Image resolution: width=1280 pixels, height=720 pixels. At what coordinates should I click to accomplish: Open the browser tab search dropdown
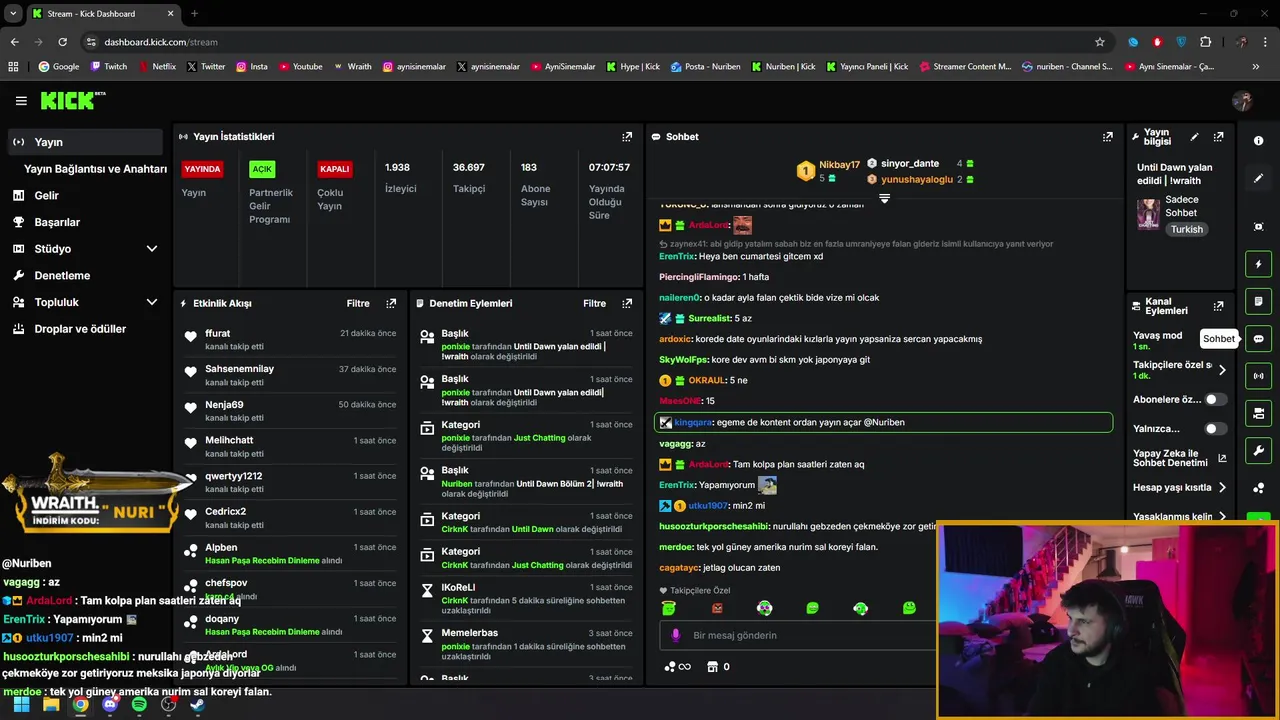coord(13,14)
